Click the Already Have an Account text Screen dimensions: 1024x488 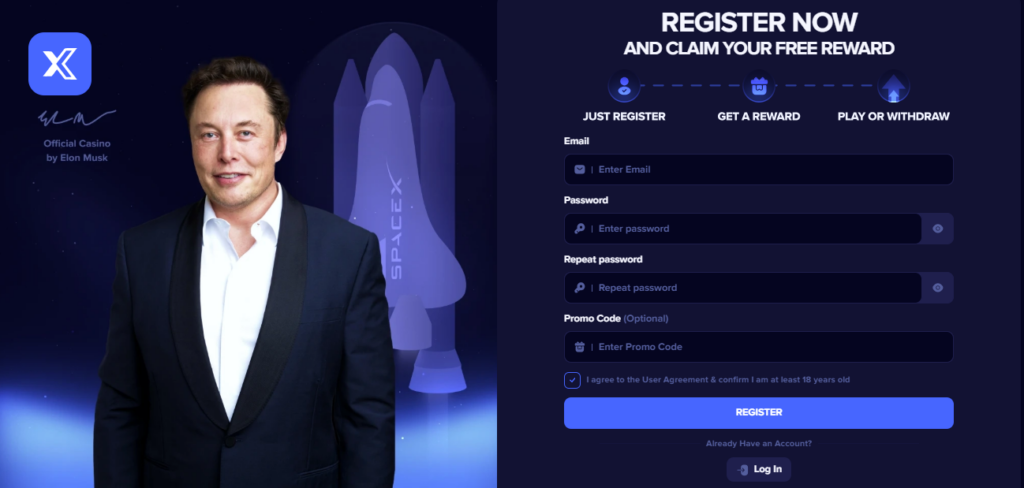click(x=758, y=444)
